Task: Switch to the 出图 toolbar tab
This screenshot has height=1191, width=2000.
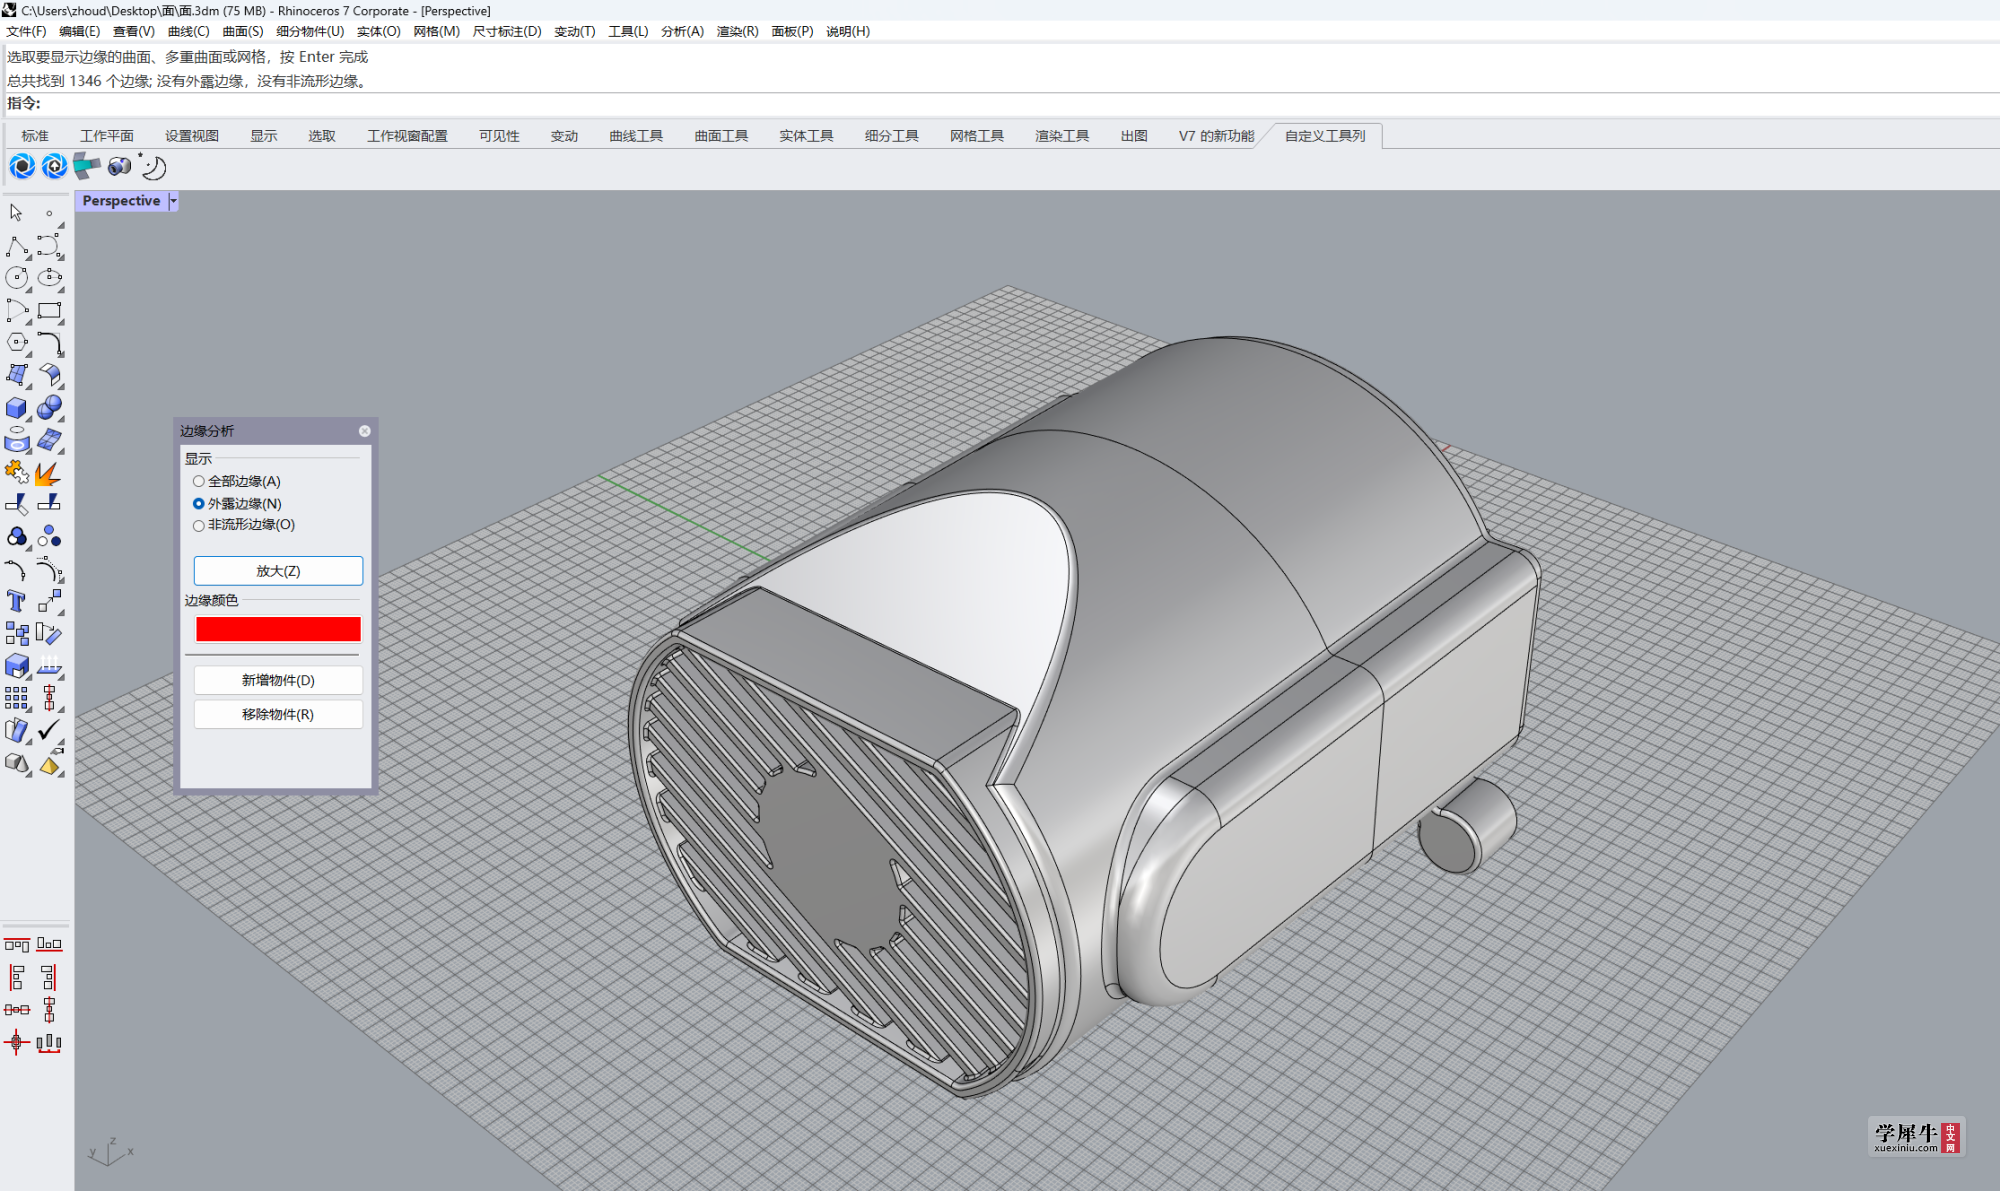Action: [1133, 136]
